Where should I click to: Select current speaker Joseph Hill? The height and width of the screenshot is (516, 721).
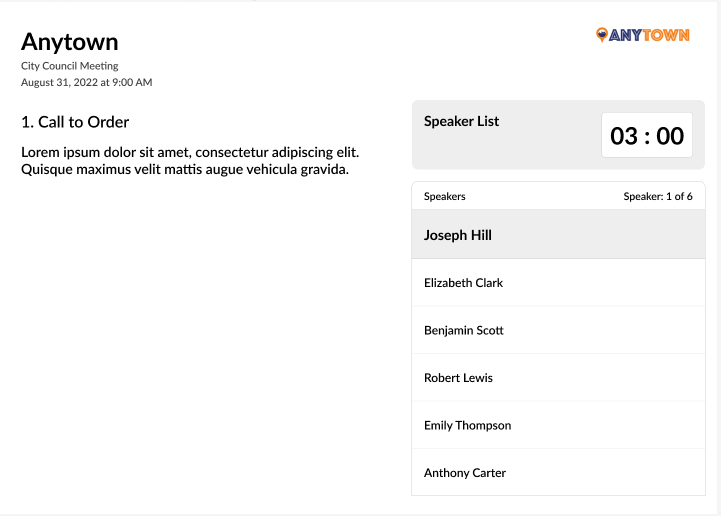pos(458,235)
